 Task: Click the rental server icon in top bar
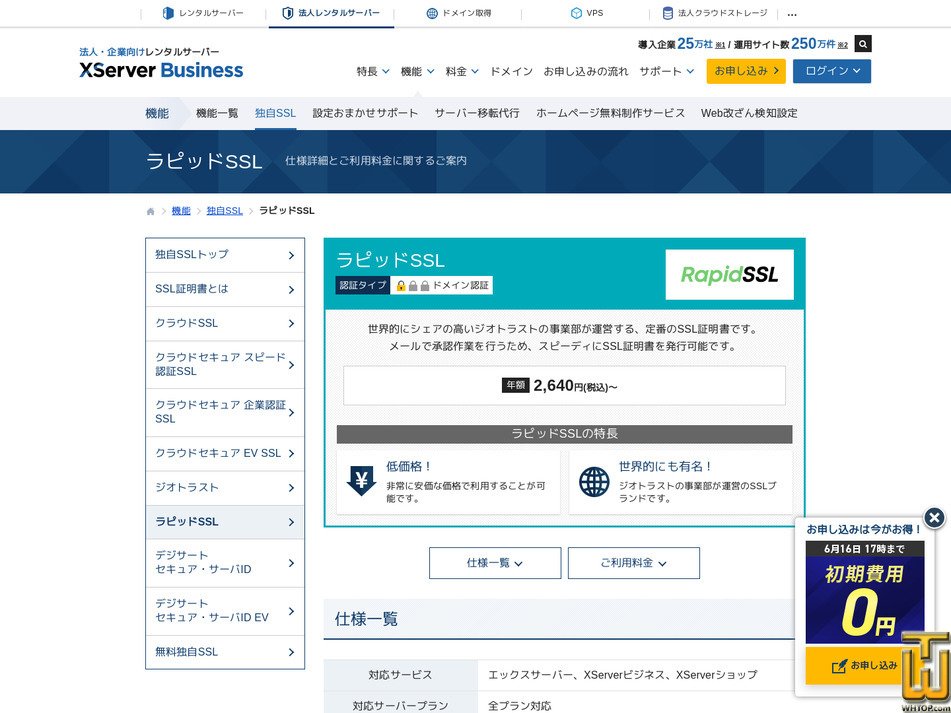coord(168,13)
